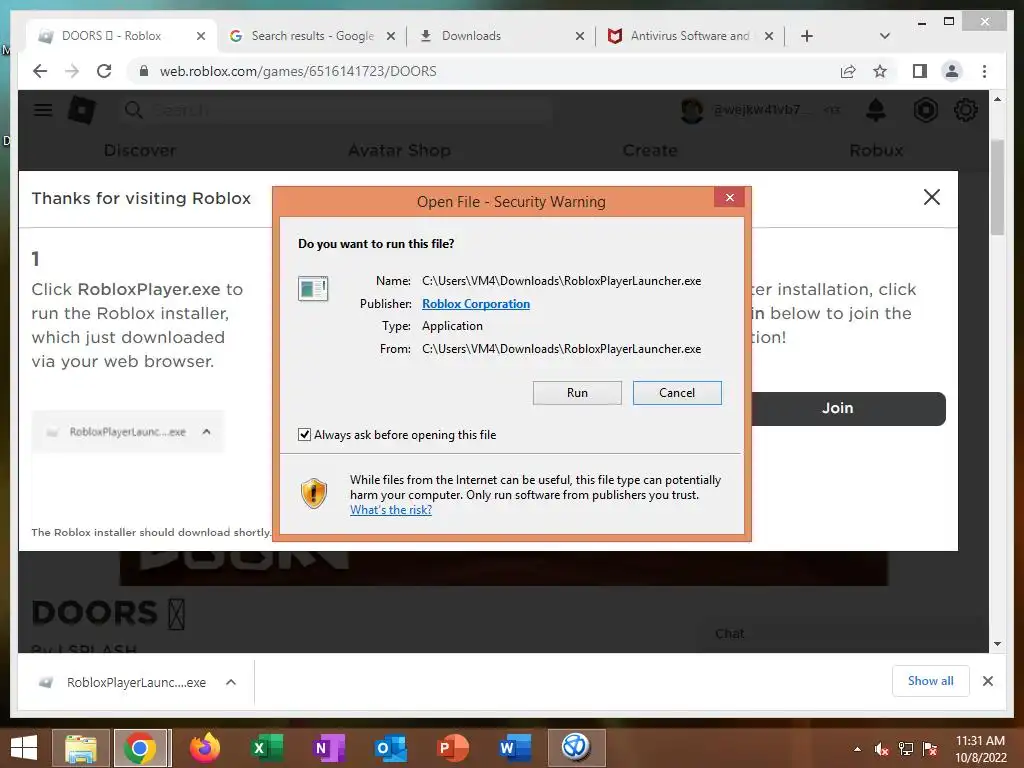
Task: Close the Security Warning dialog with X
Action: (729, 197)
